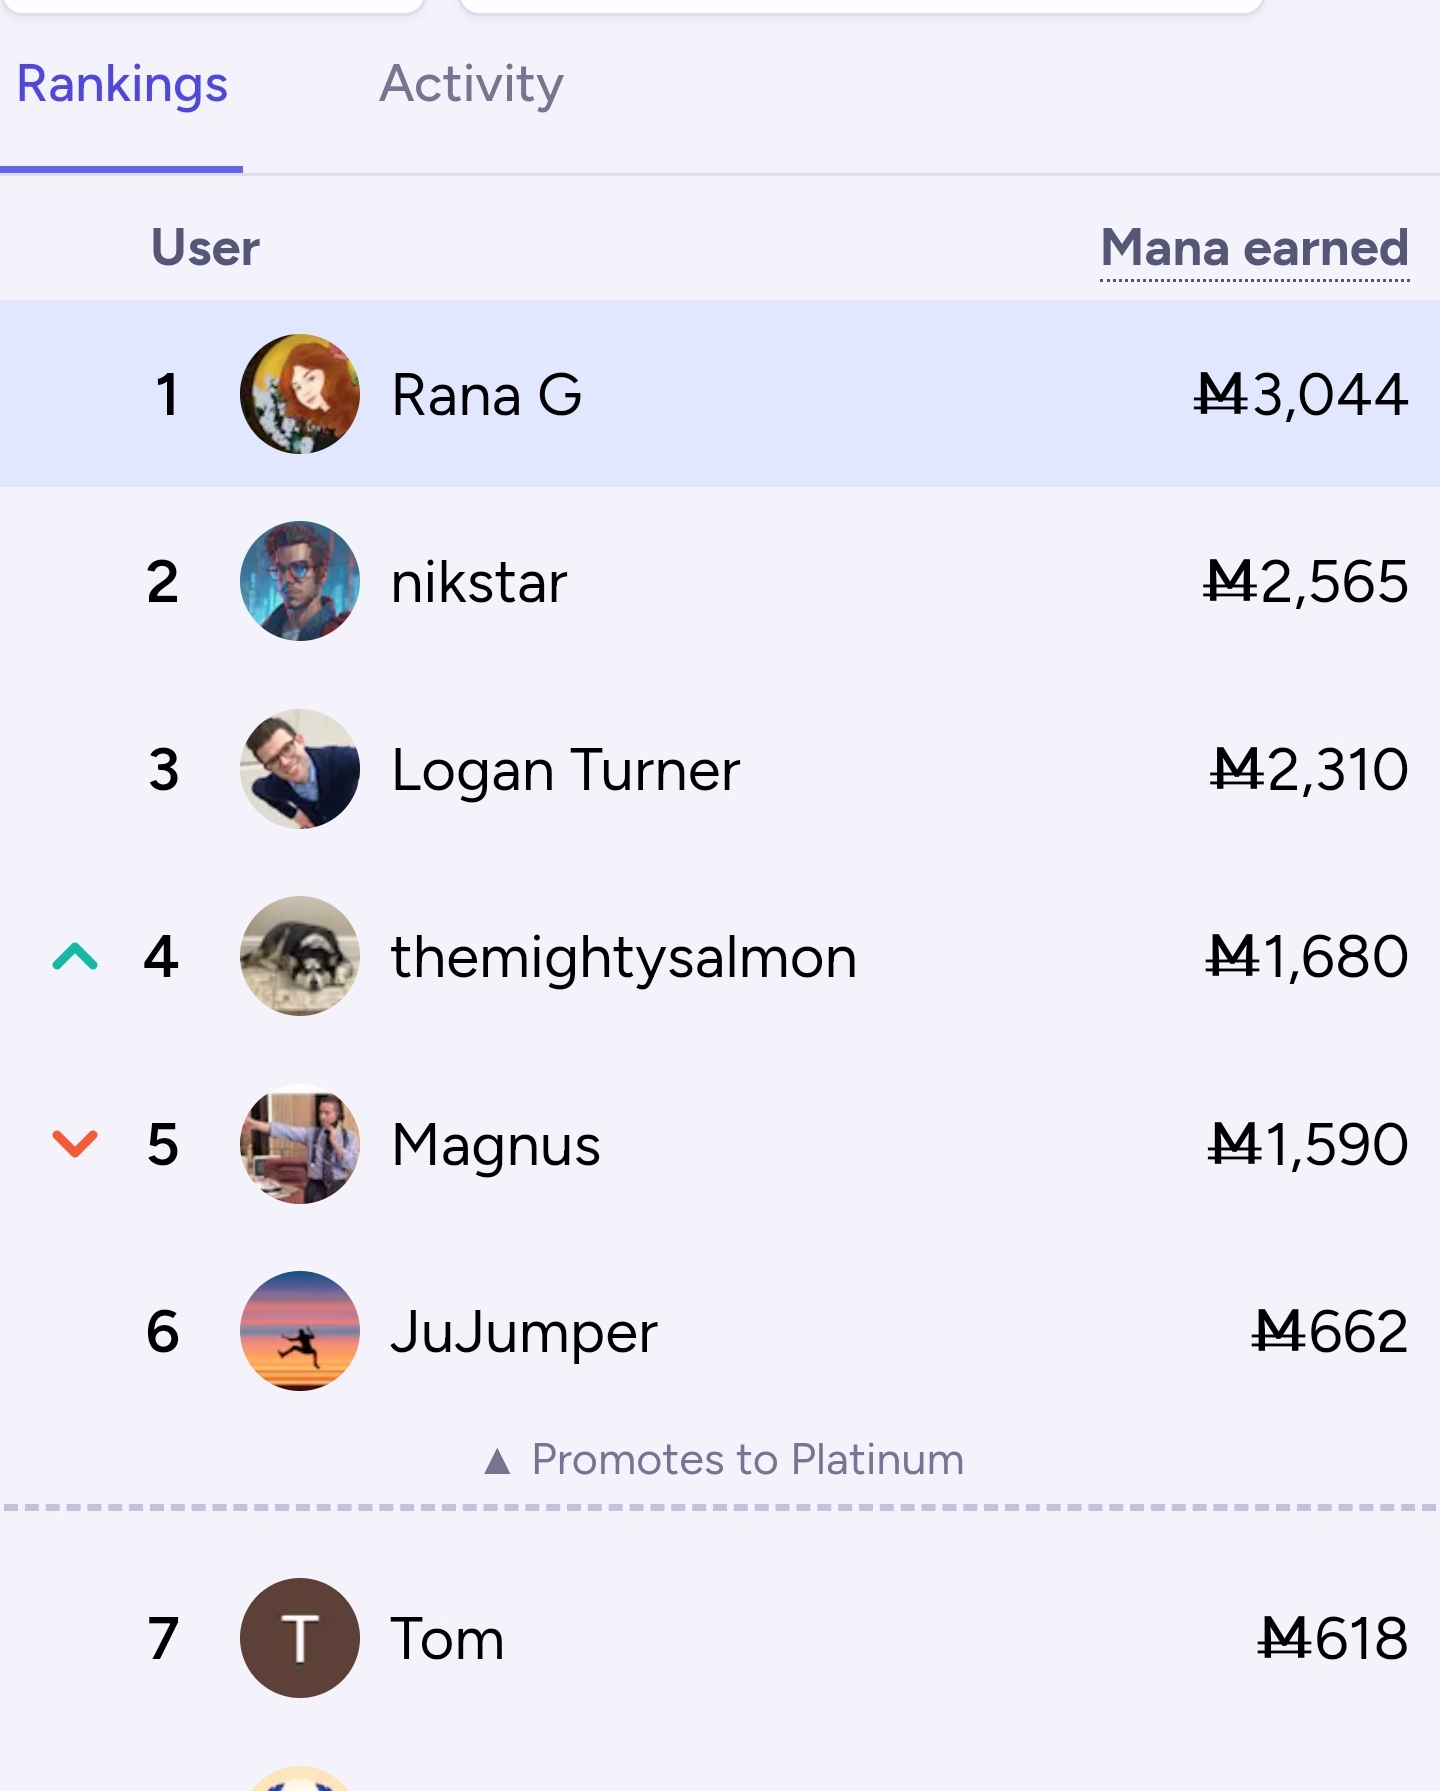Open Magnus's avatar picture

pos(300,1144)
